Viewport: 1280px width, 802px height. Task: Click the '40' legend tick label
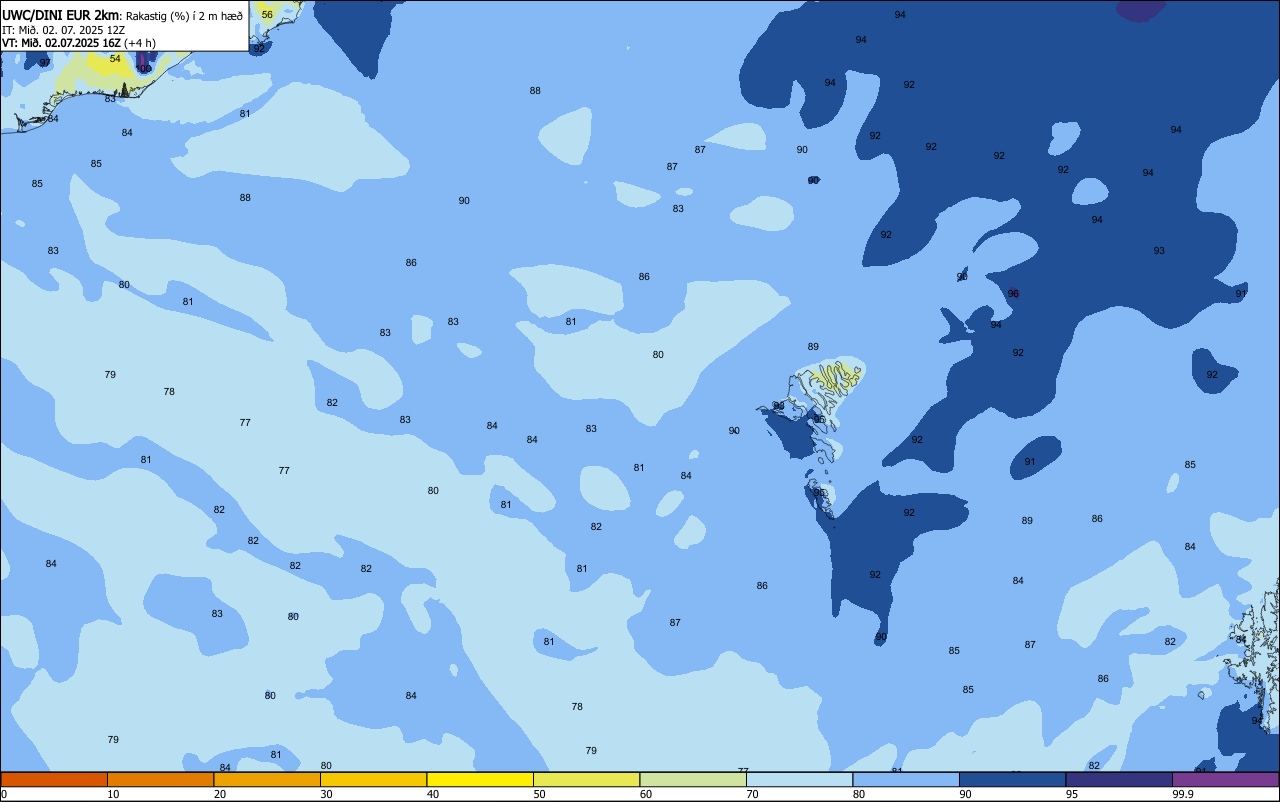433,794
